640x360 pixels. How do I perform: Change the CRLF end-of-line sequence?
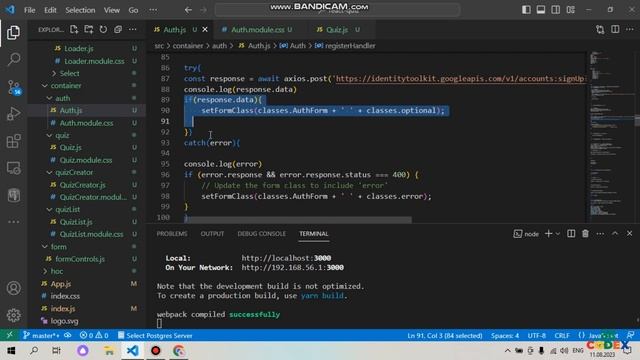coord(562,336)
